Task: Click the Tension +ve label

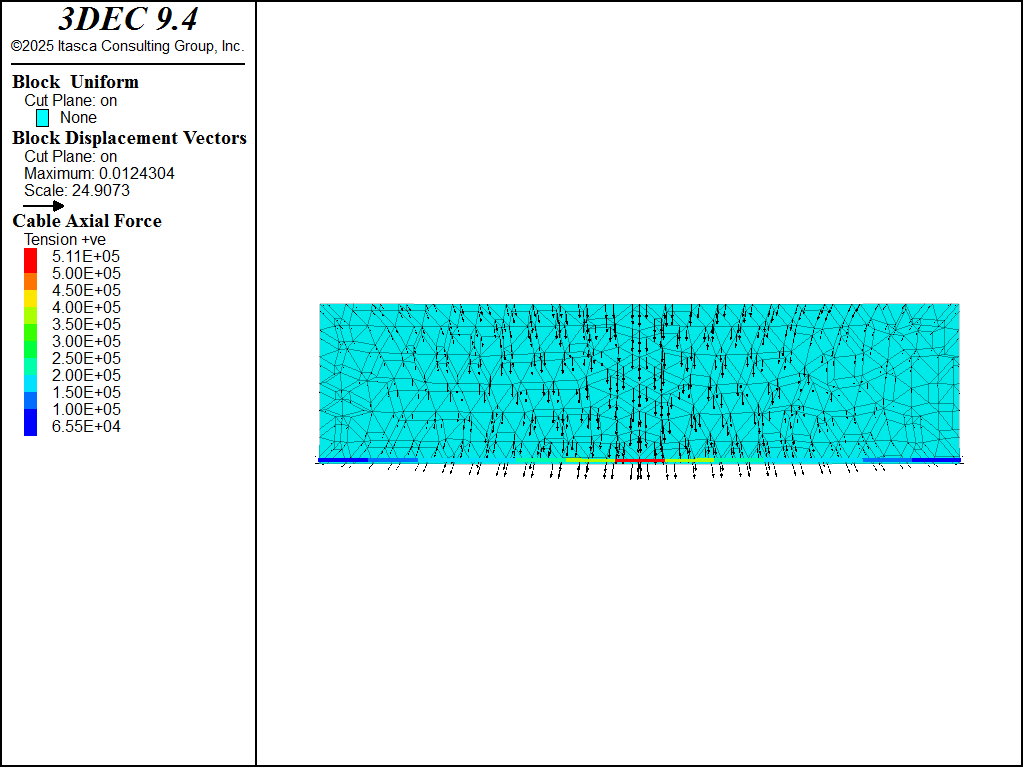Action: [x=65, y=240]
